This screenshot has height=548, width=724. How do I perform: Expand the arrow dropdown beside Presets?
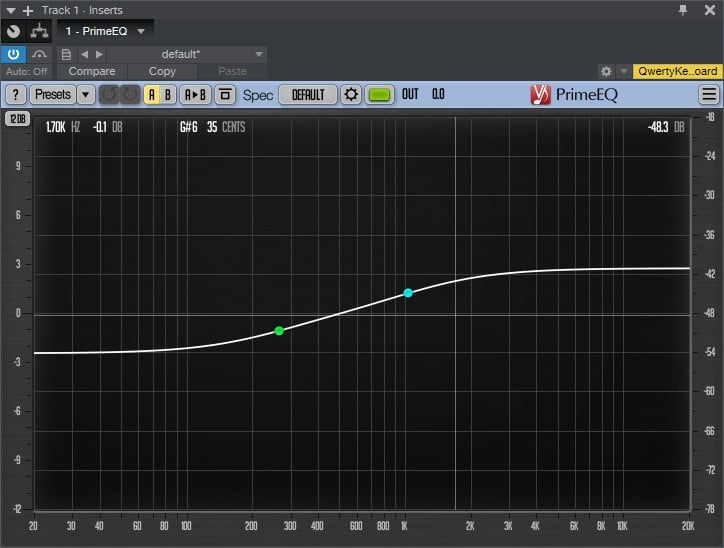coord(85,95)
